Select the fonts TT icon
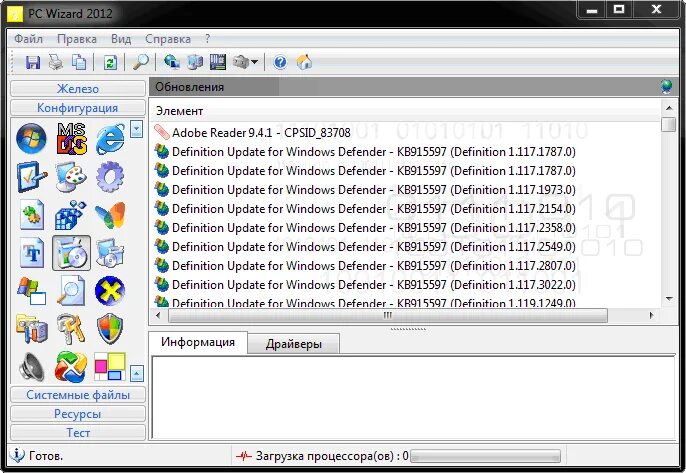 pyautogui.click(x=32, y=253)
